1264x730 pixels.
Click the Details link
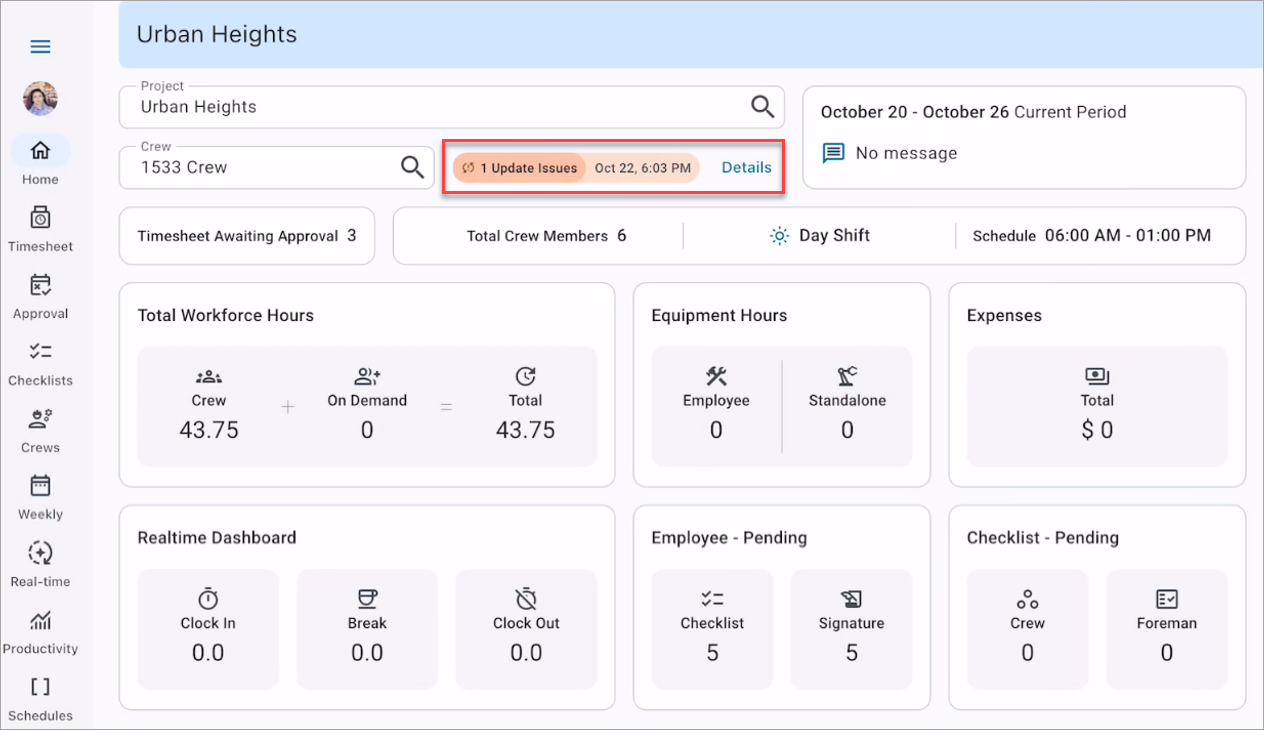pyautogui.click(x=746, y=168)
